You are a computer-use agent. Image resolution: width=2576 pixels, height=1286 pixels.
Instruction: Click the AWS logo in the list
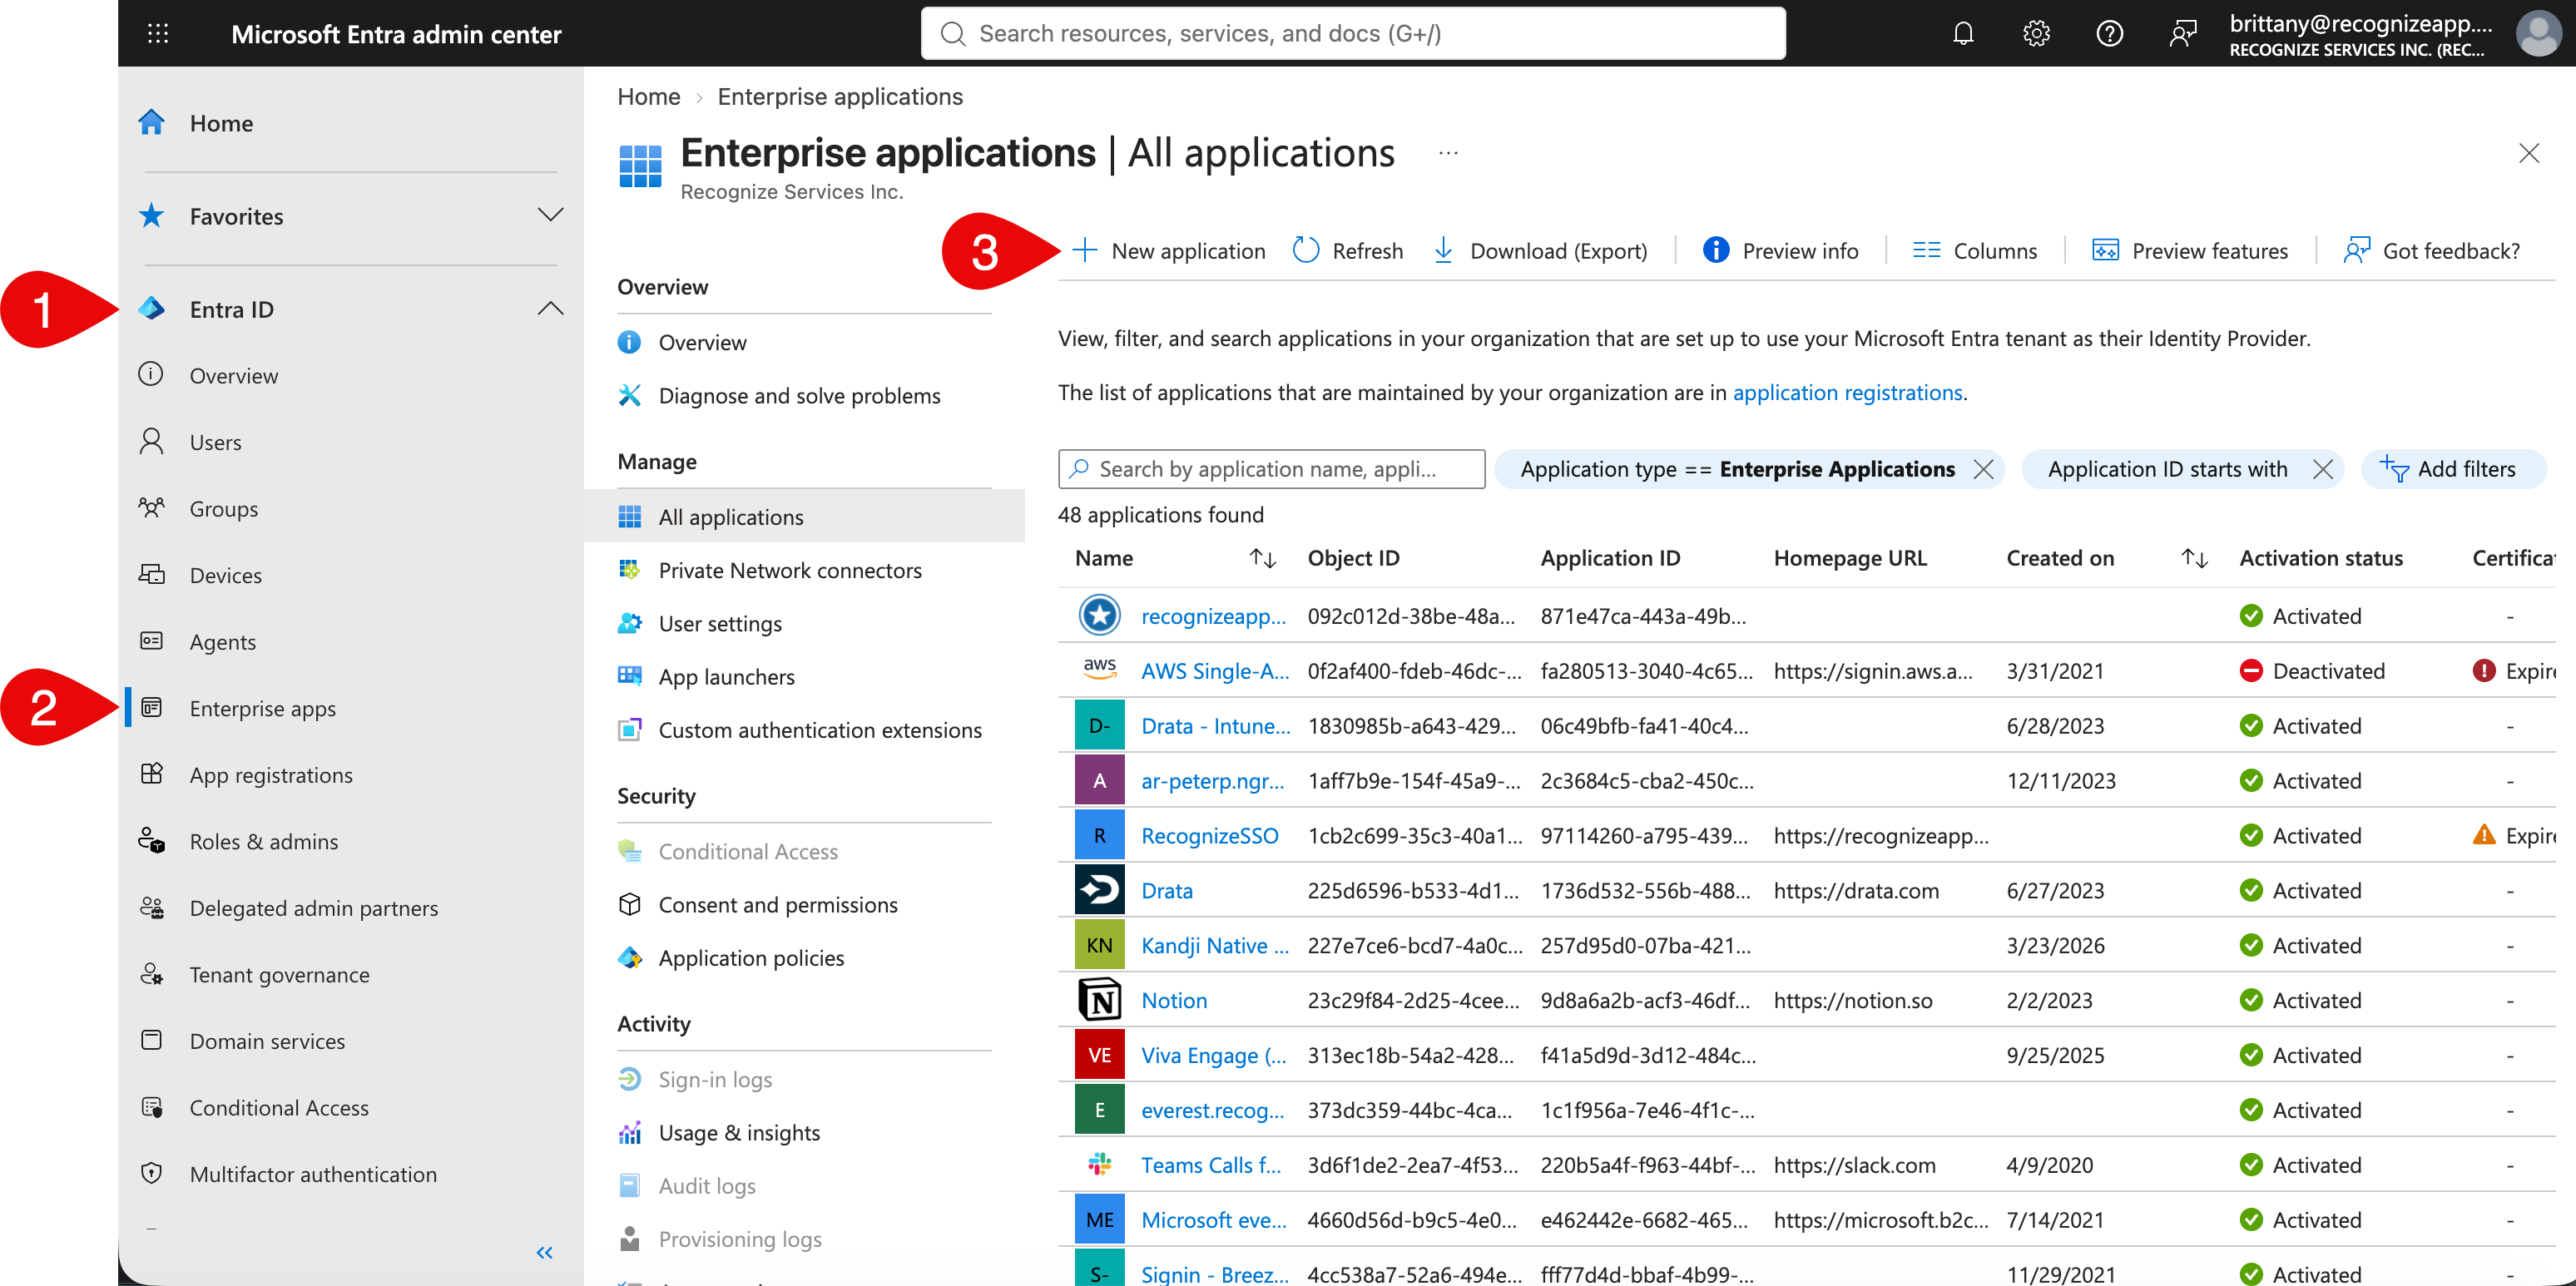coord(1099,670)
